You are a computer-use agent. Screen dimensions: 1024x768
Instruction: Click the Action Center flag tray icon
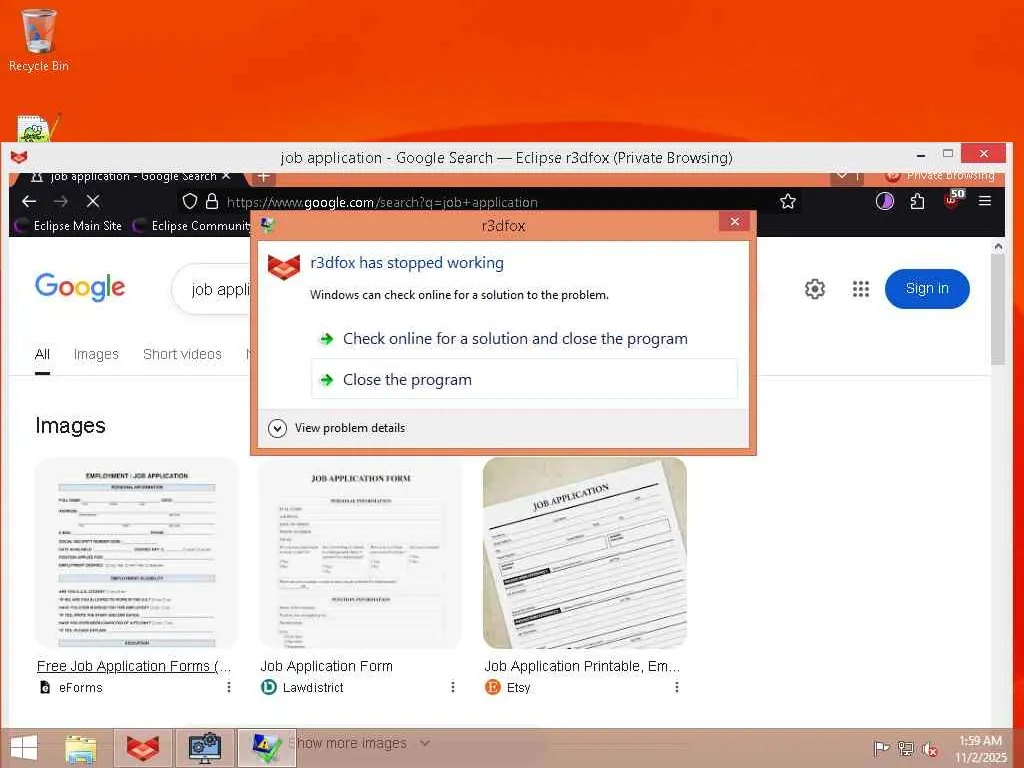[x=882, y=748]
